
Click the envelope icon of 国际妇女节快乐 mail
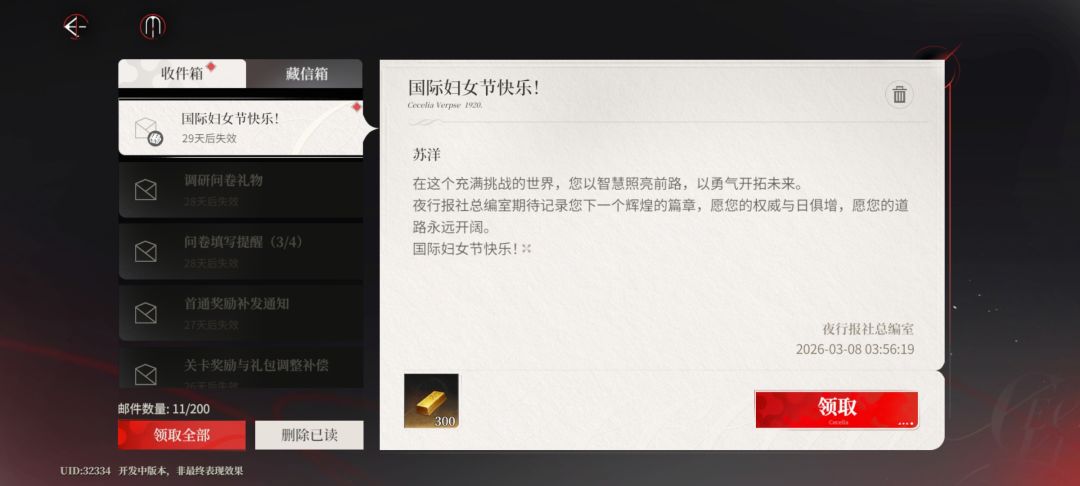point(147,131)
